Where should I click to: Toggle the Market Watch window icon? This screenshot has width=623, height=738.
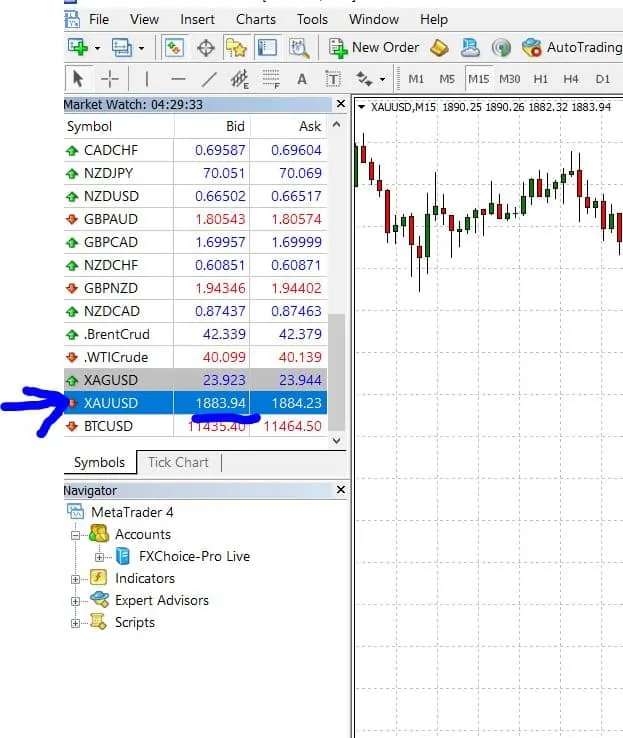(x=174, y=48)
